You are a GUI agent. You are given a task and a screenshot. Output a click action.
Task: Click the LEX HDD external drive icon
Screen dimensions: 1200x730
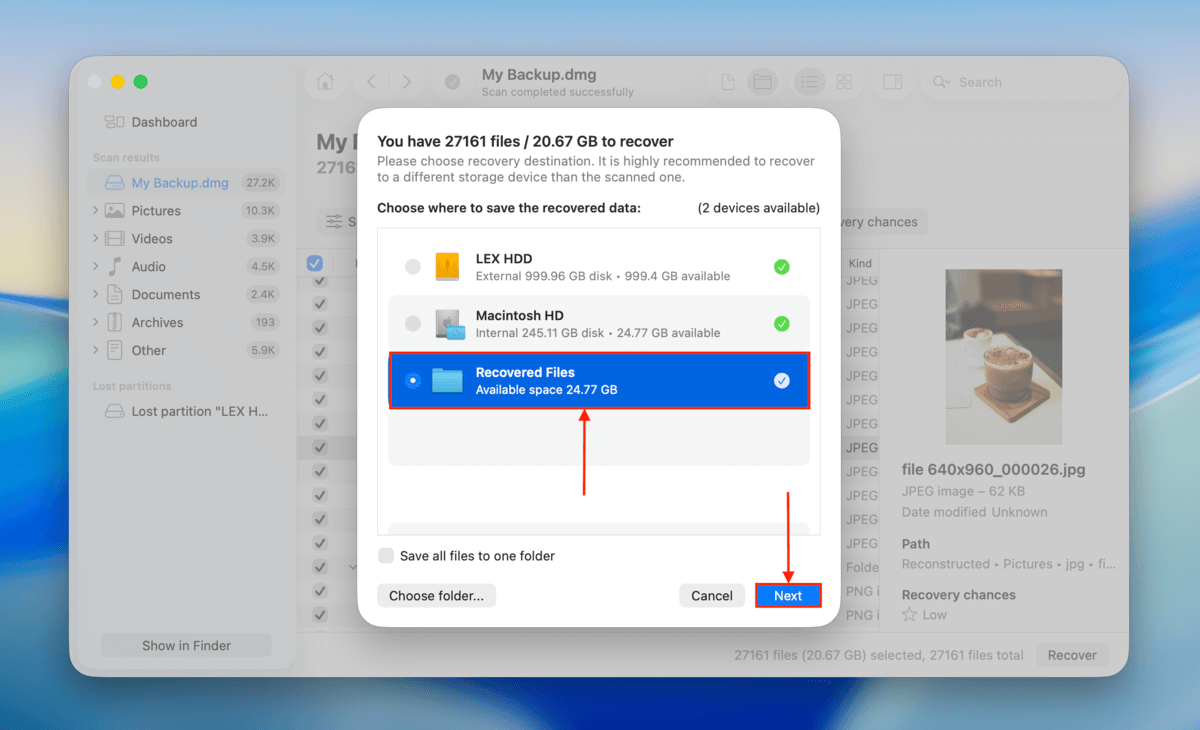[447, 267]
